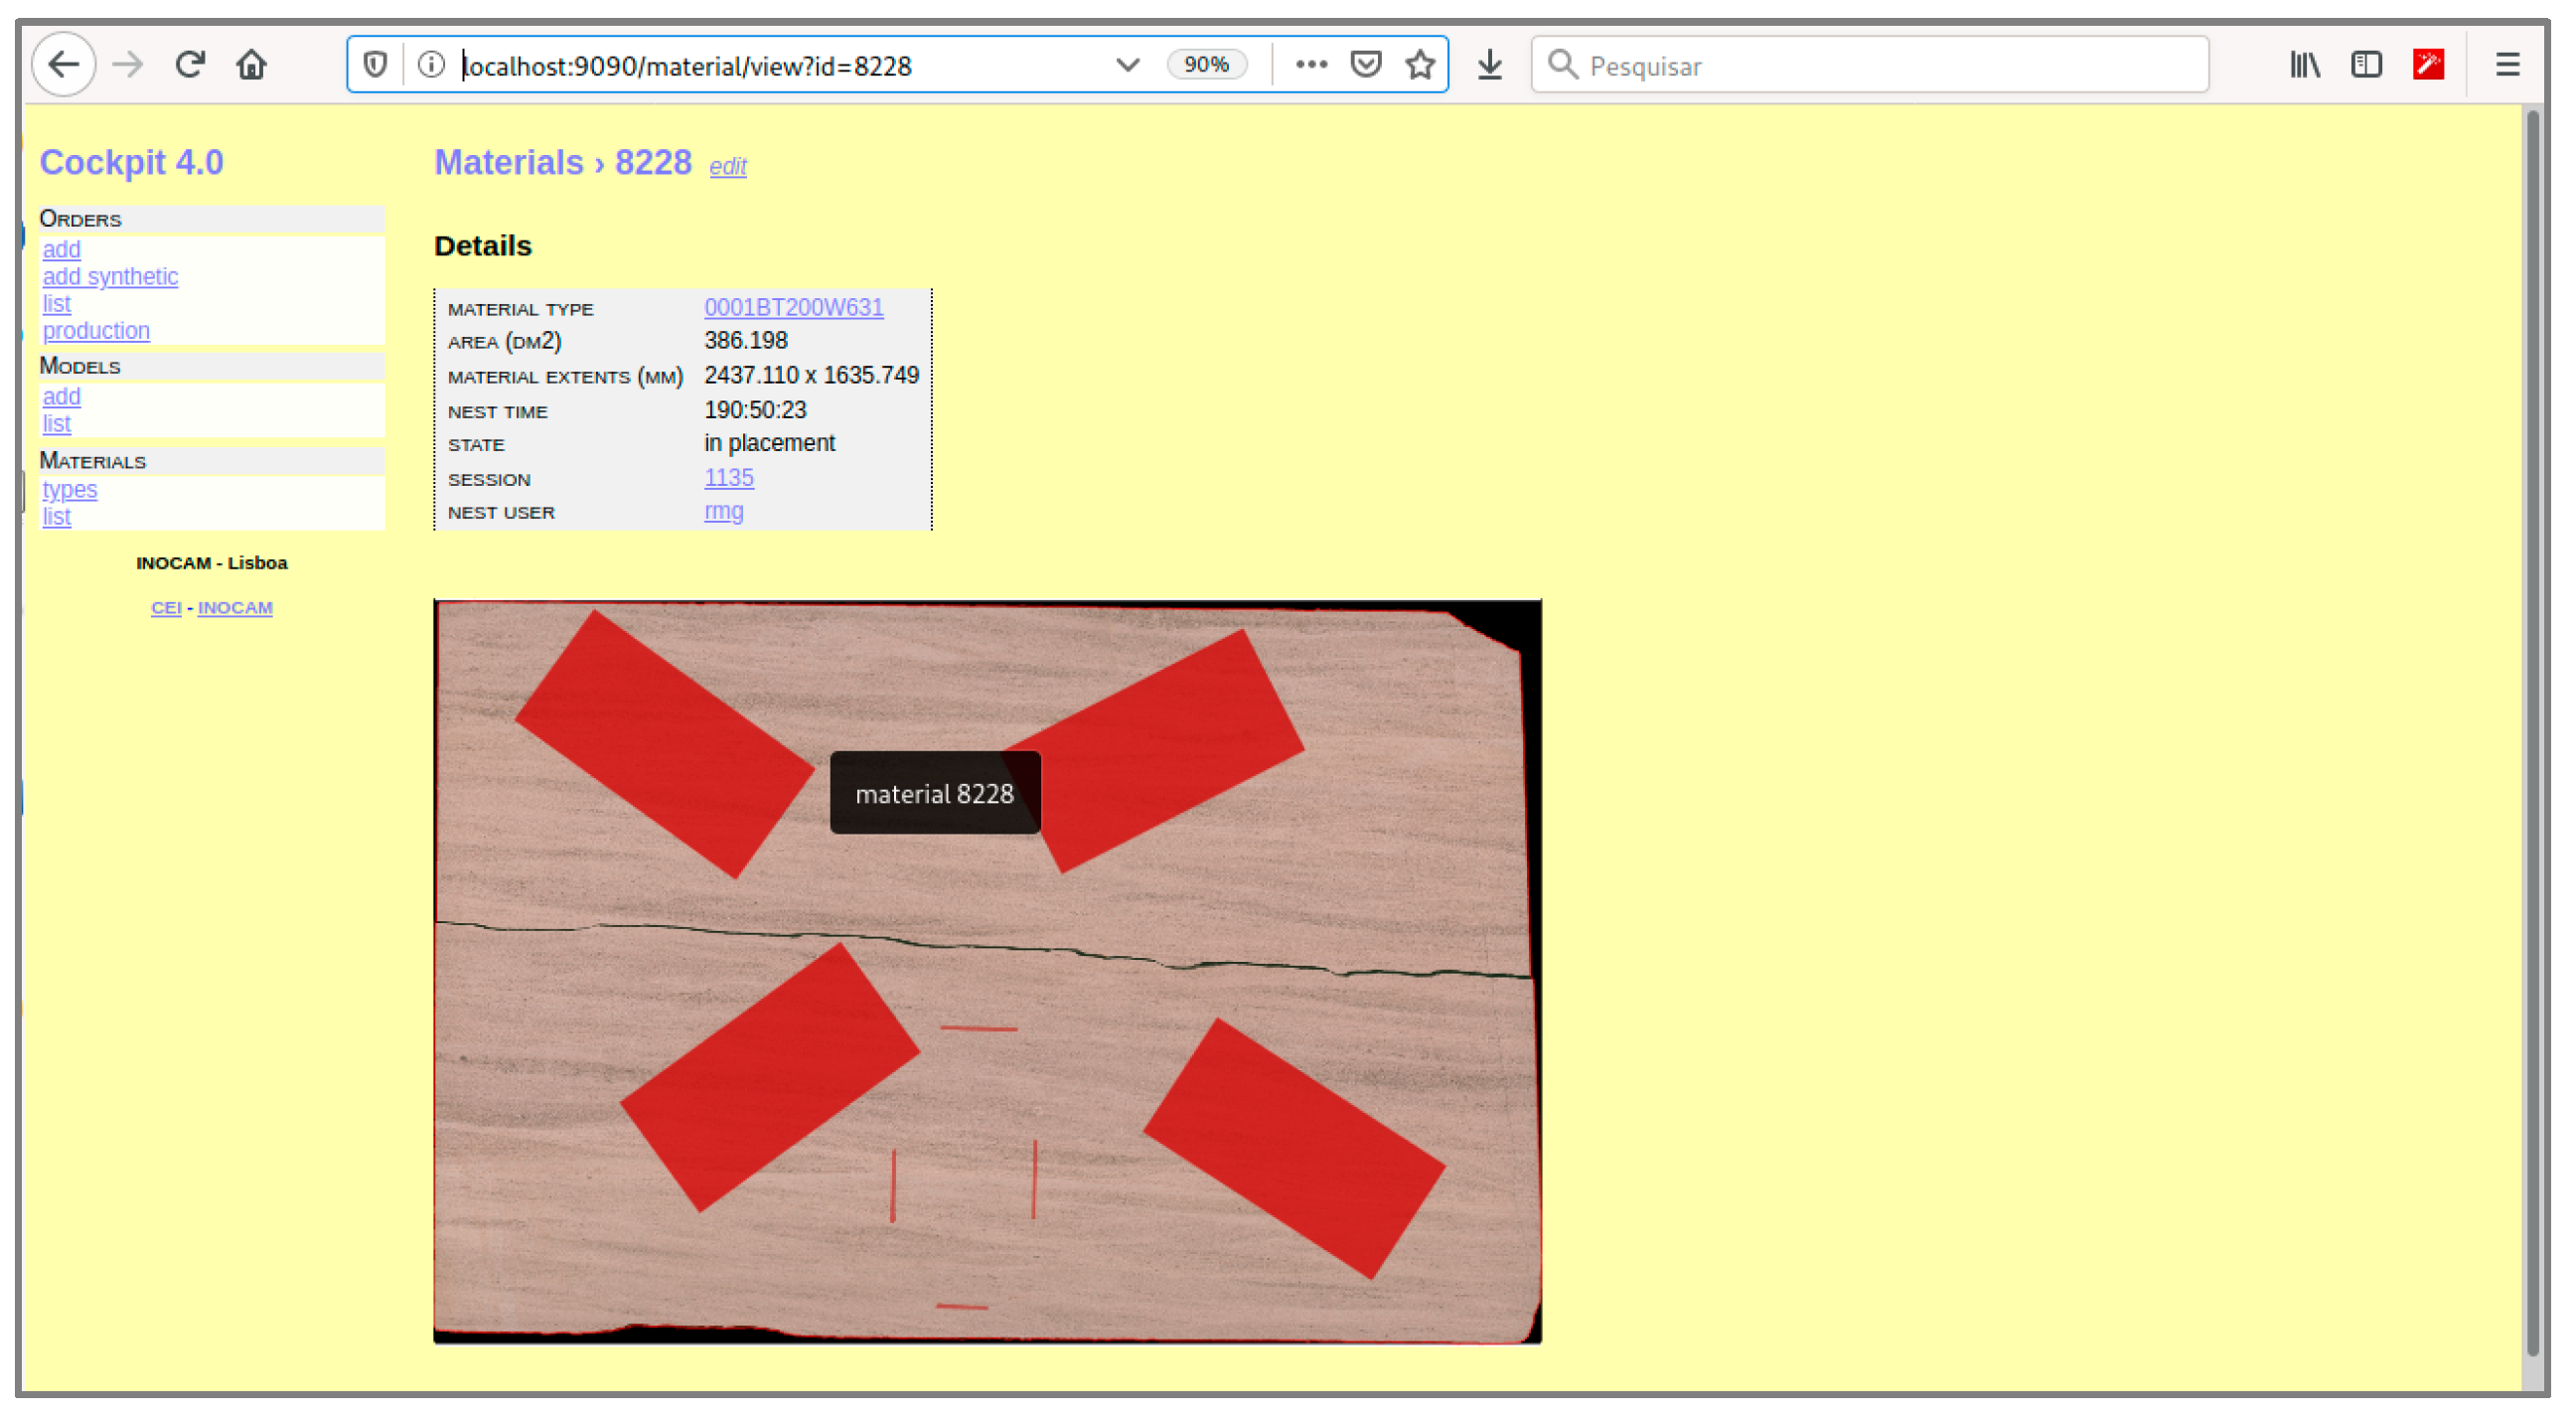Screen dimensions: 2576x1416
Task: Go to the browser home page
Action: (251, 65)
